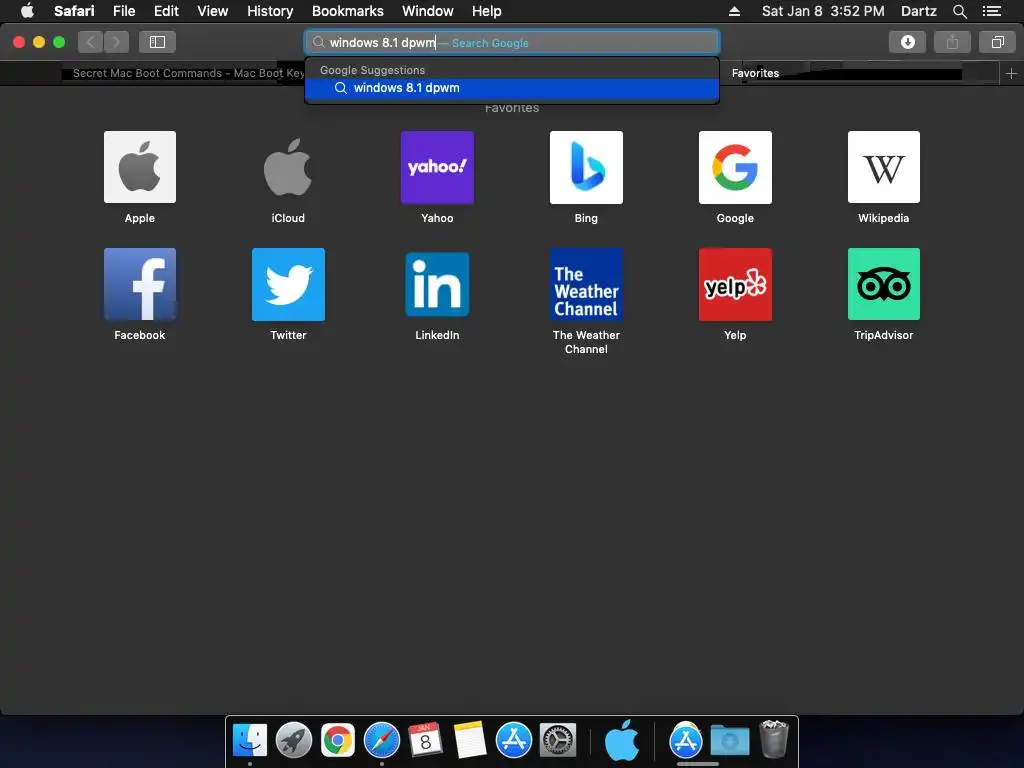Image resolution: width=1024 pixels, height=768 pixels.
Task: Open the Apple system menu
Action: [x=27, y=10]
